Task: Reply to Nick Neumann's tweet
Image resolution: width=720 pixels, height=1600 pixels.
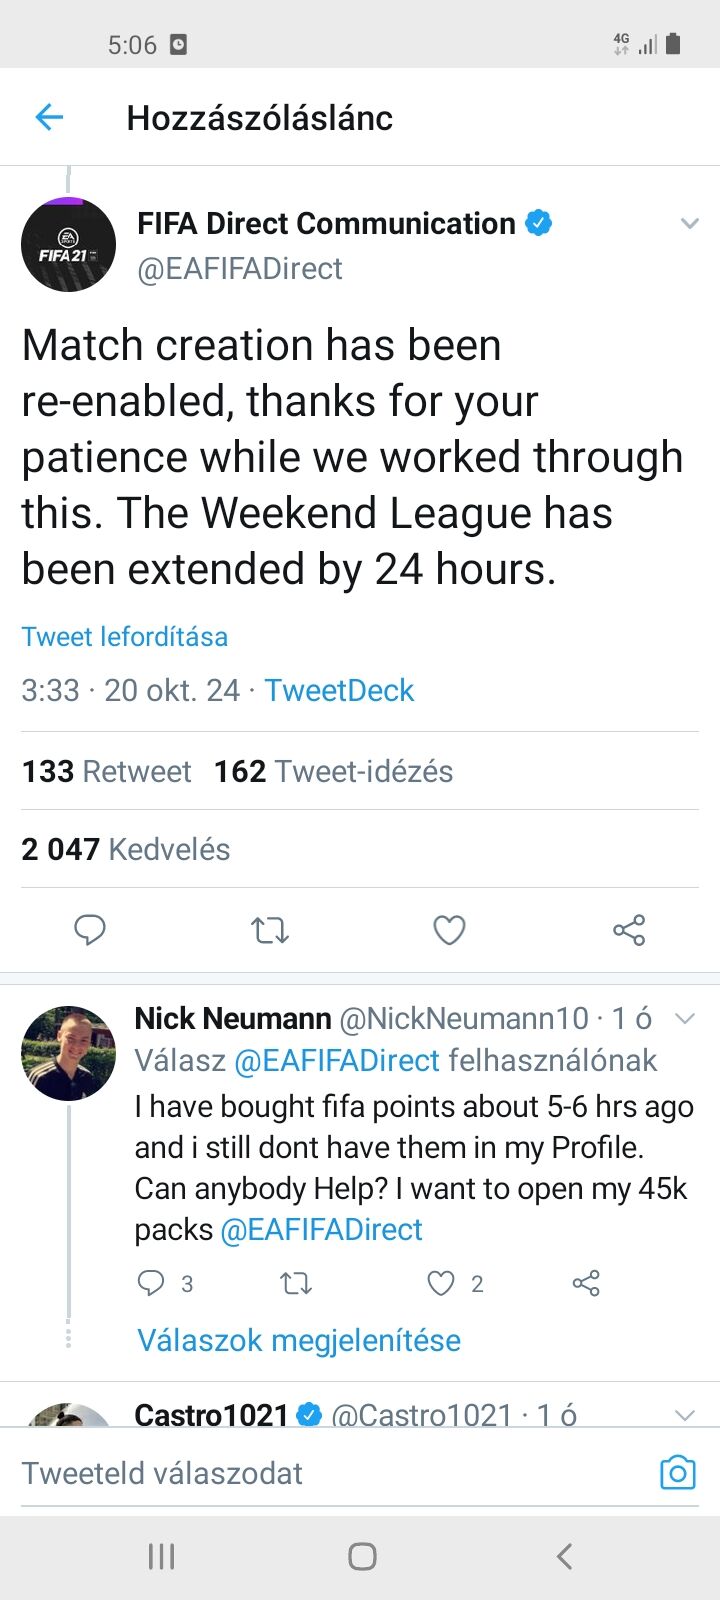Action: tap(151, 1283)
